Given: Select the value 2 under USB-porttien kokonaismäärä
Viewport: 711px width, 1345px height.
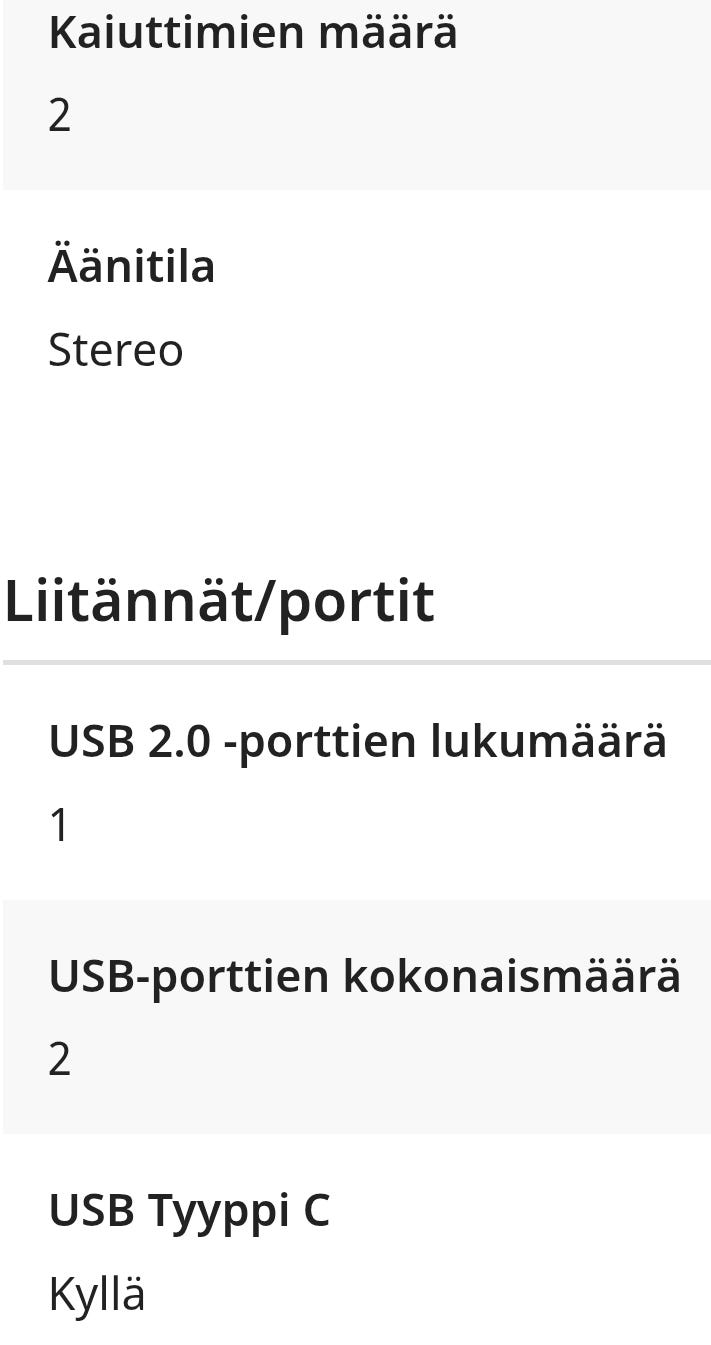Looking at the screenshot, I should 60,1059.
